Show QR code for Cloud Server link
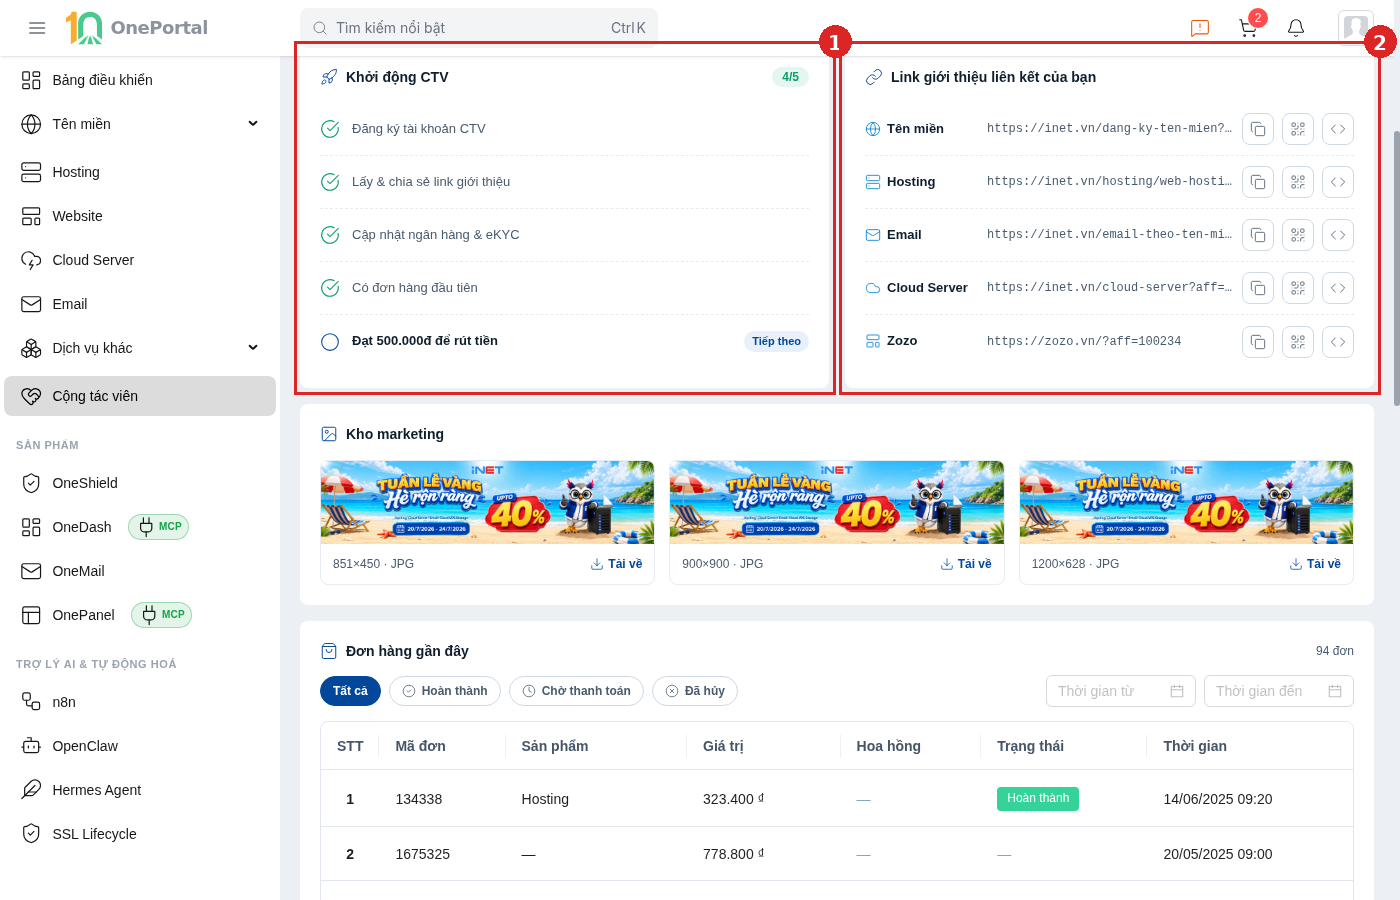Viewport: 1400px width, 900px height. (x=1298, y=288)
